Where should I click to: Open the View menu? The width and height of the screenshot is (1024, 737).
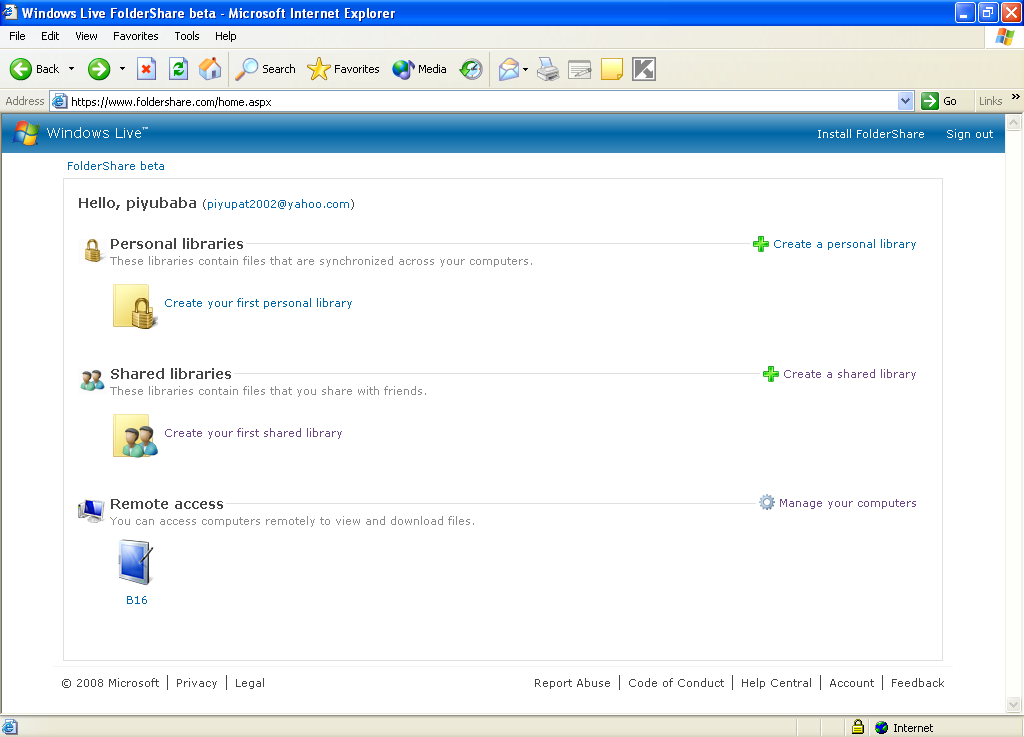(86, 36)
